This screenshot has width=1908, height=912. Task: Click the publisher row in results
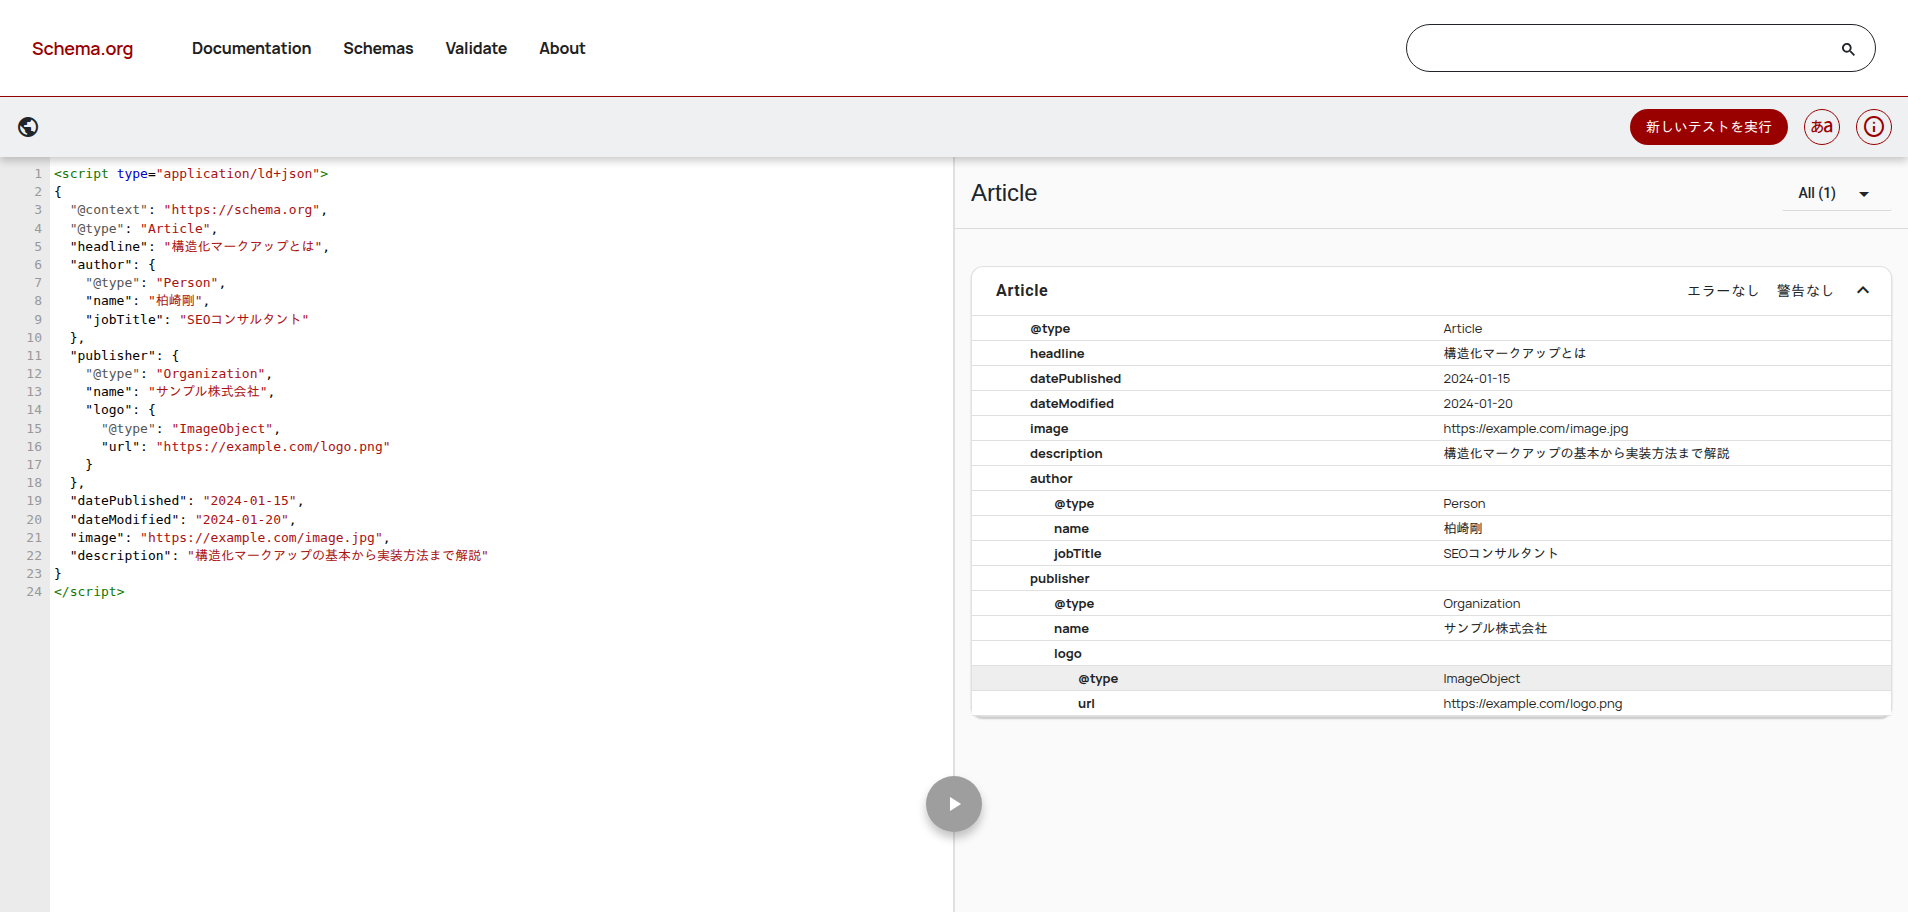[1060, 579]
